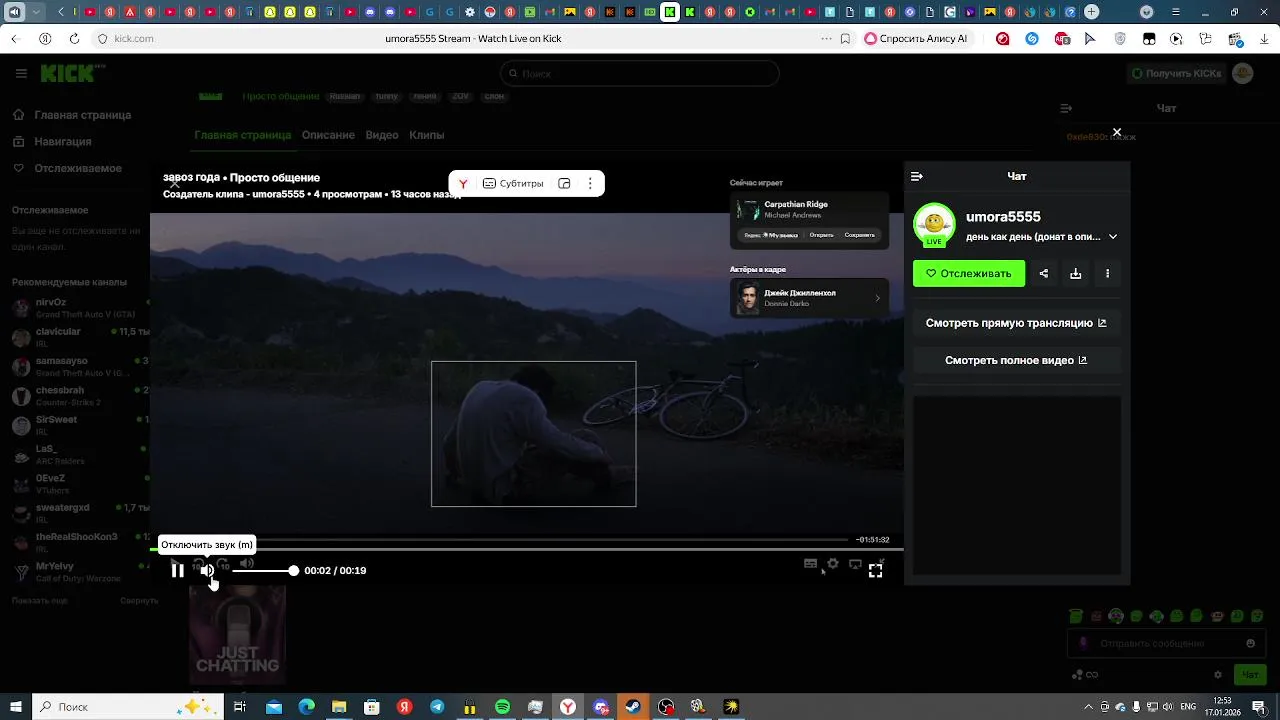Open Смотреть прямую трансляцию link
Image resolution: width=1280 pixels, height=720 pixels.
pos(1016,323)
